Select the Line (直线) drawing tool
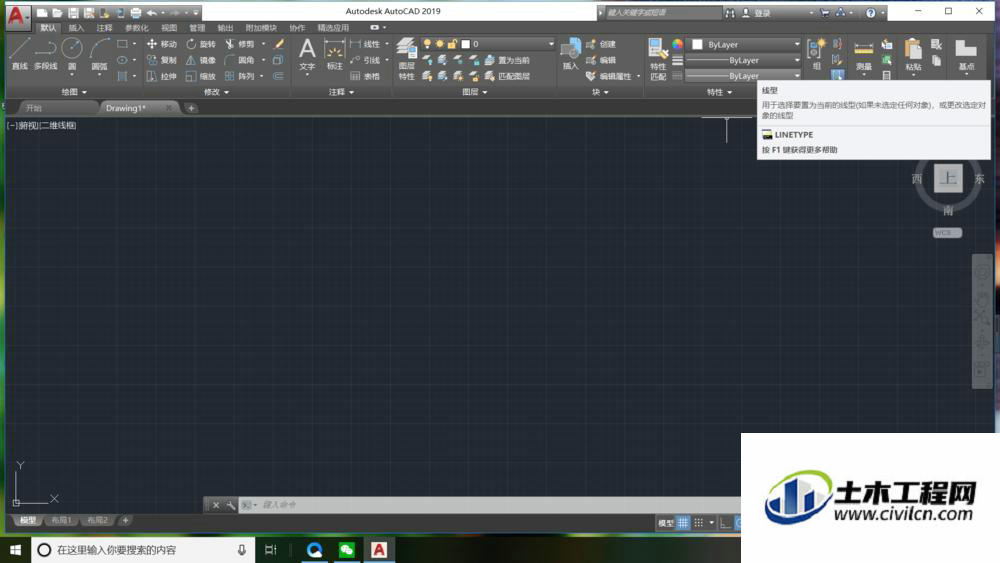 click(19, 54)
